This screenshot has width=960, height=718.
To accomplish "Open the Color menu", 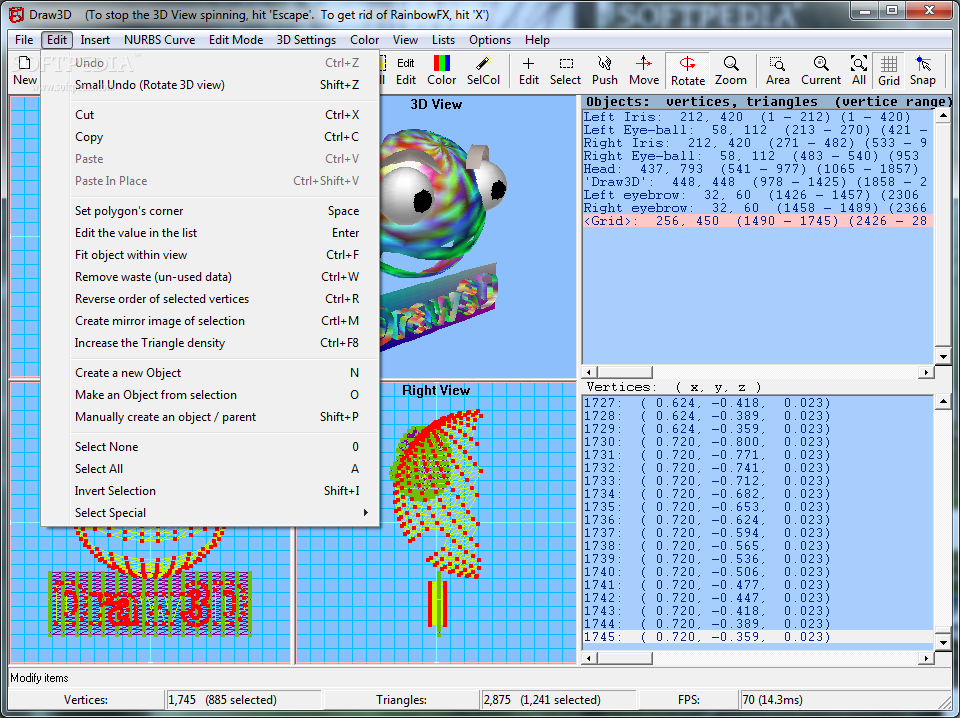I will pos(364,40).
